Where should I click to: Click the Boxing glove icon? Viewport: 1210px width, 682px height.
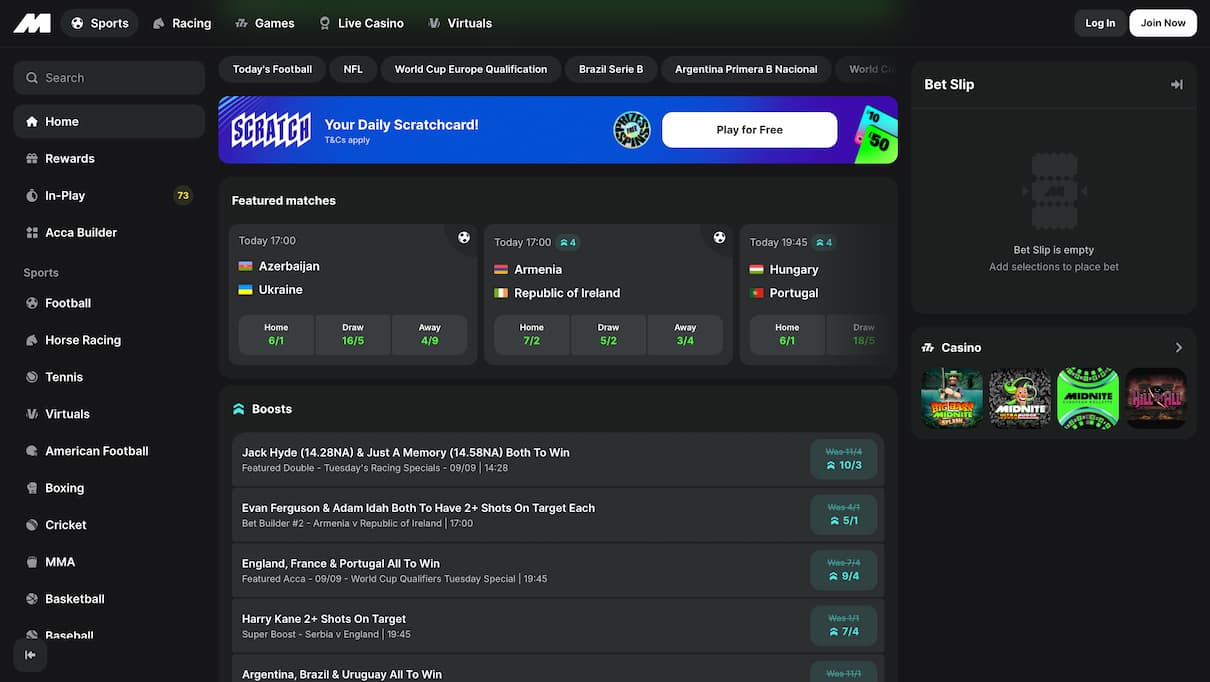click(32, 488)
